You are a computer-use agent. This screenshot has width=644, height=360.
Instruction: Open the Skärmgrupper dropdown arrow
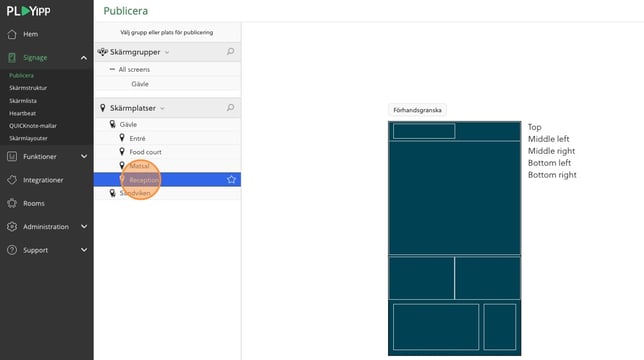(167, 53)
